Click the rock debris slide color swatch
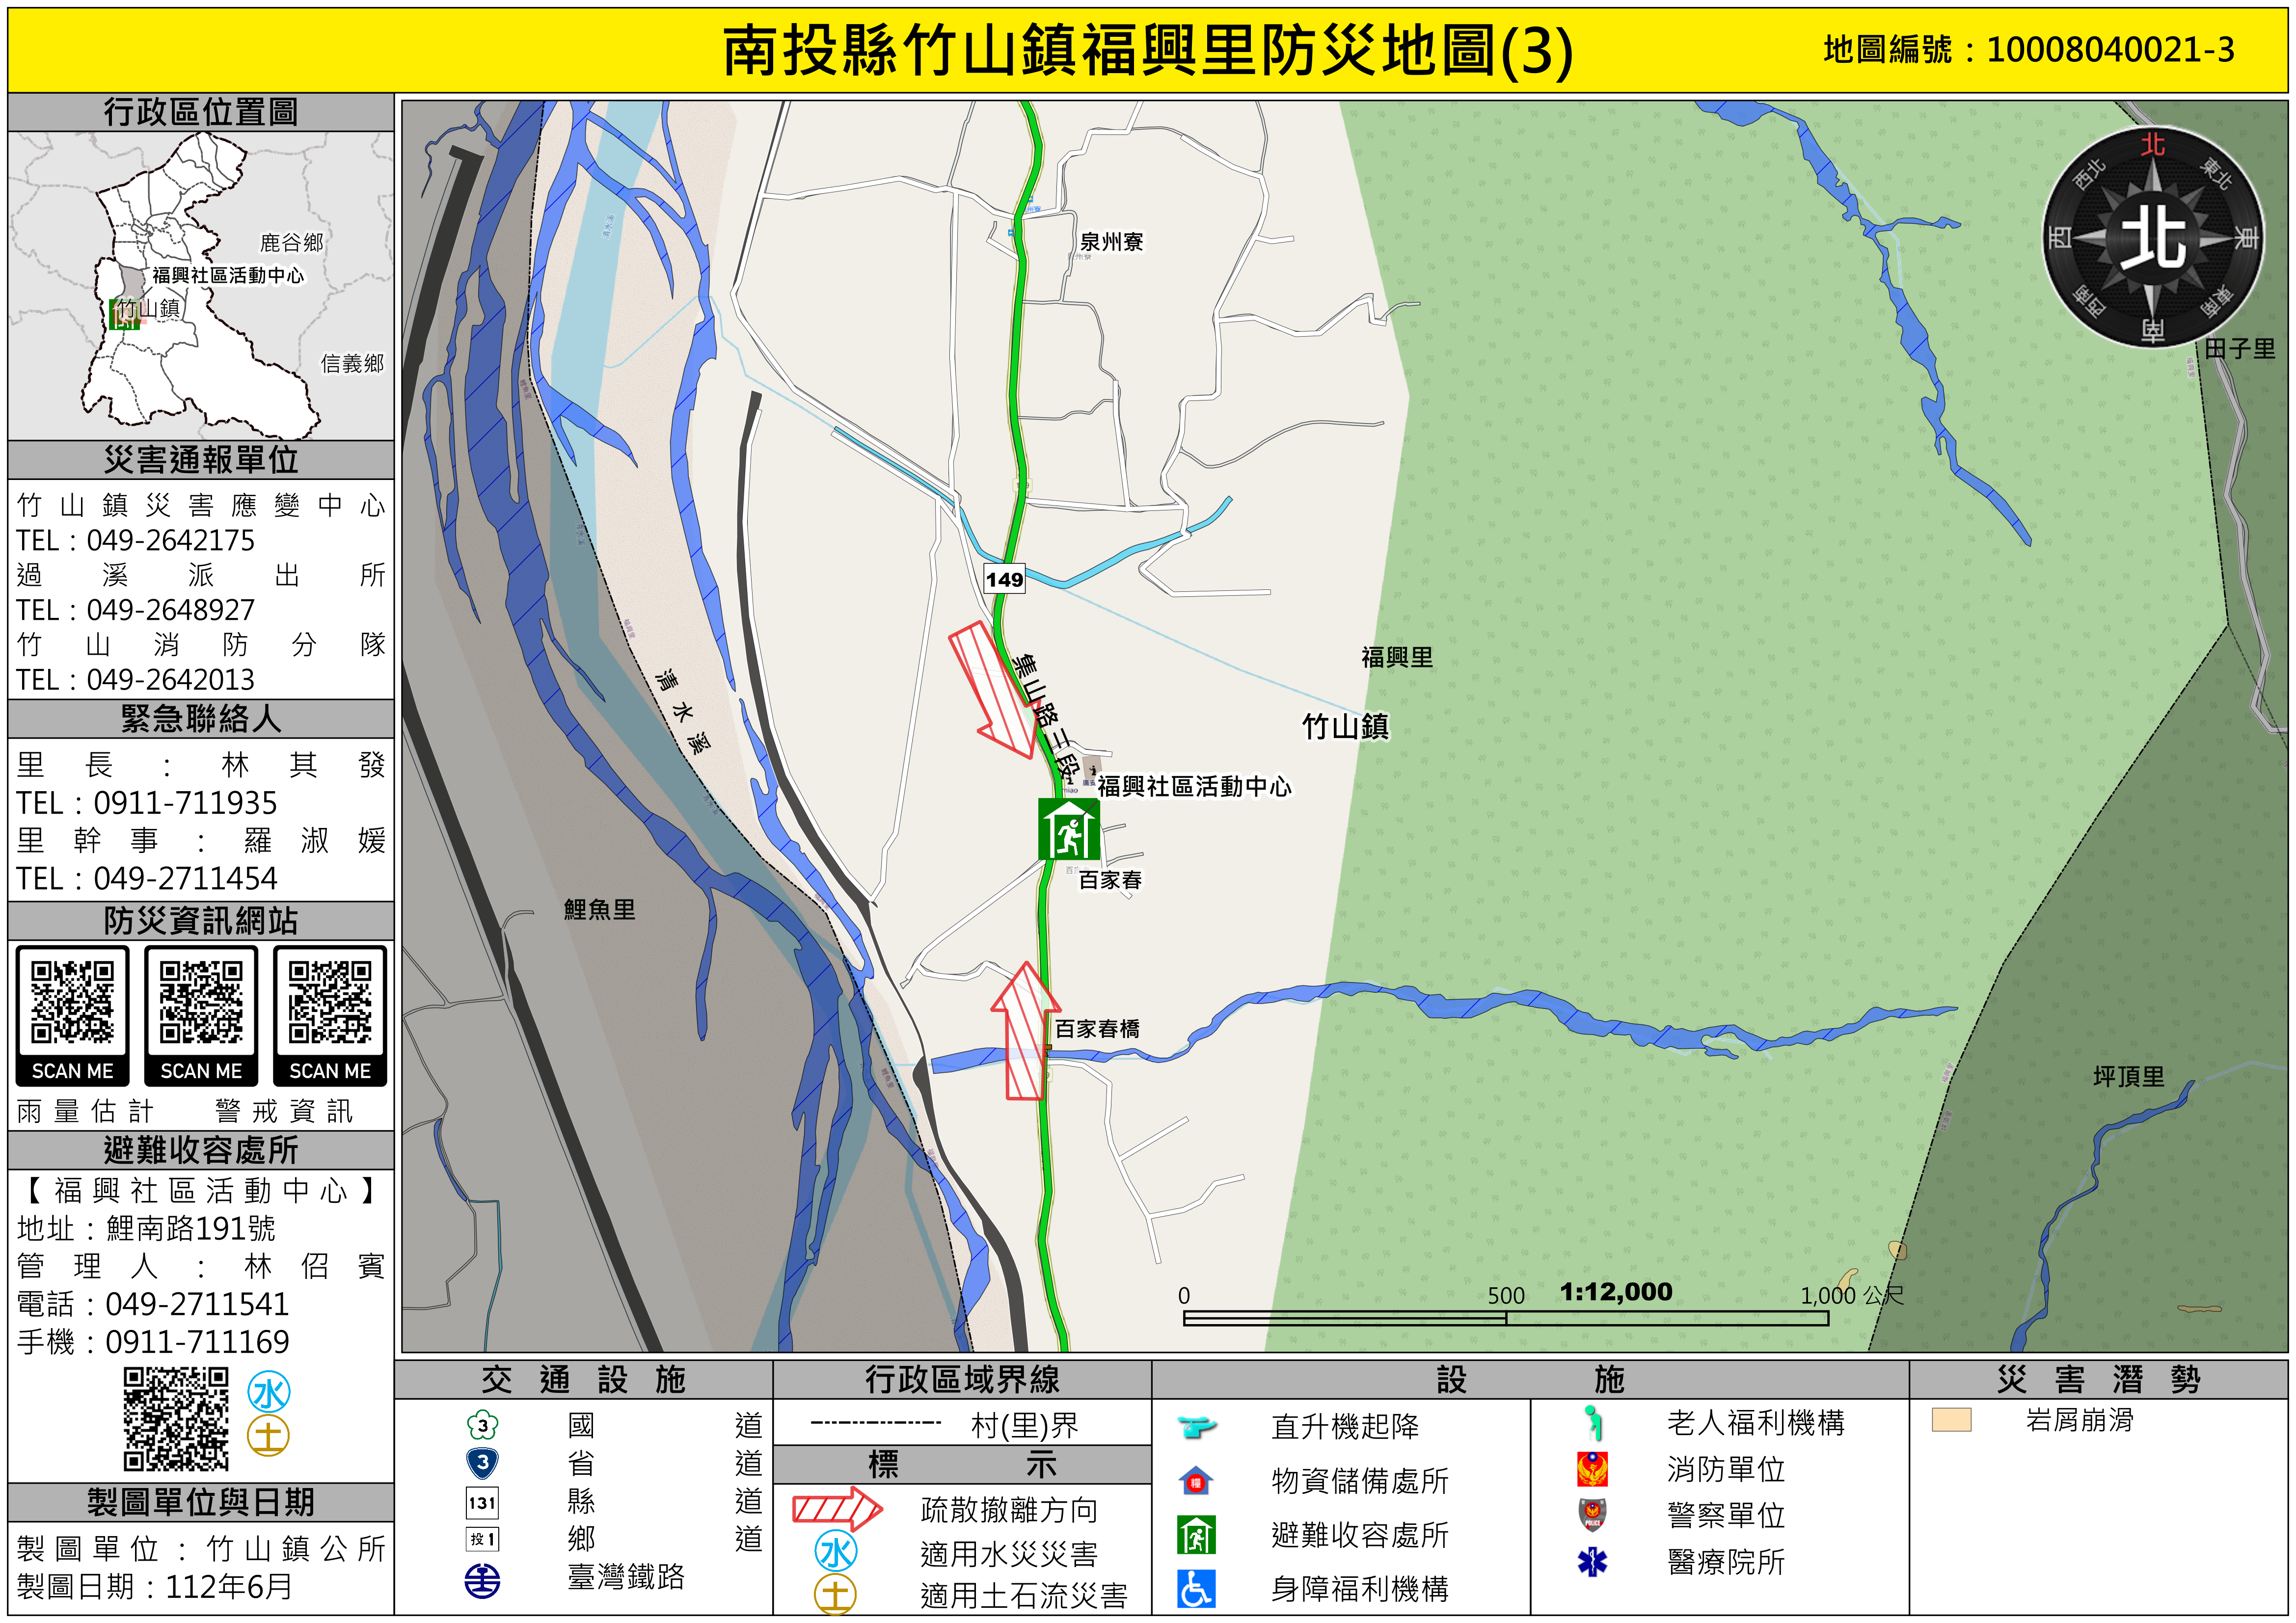The image size is (2296, 1623). 1951,1420
